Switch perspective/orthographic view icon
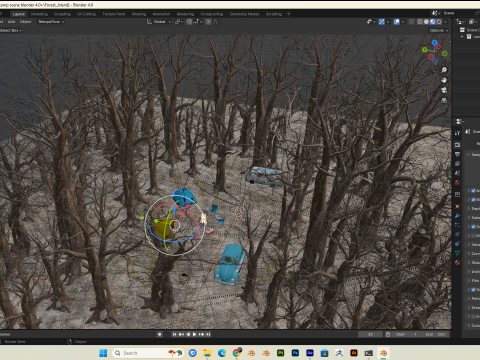The image size is (480, 360). pyautogui.click(x=444, y=100)
